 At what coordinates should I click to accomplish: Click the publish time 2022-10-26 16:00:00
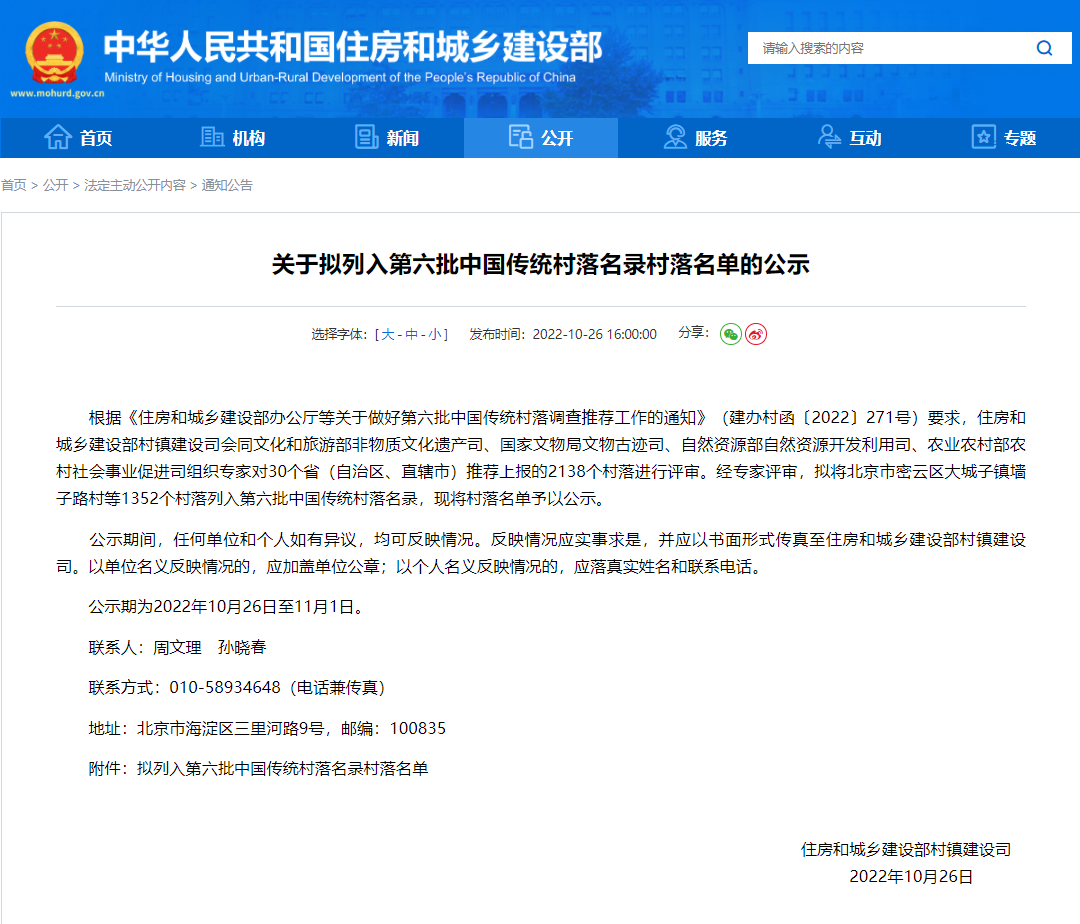point(594,335)
